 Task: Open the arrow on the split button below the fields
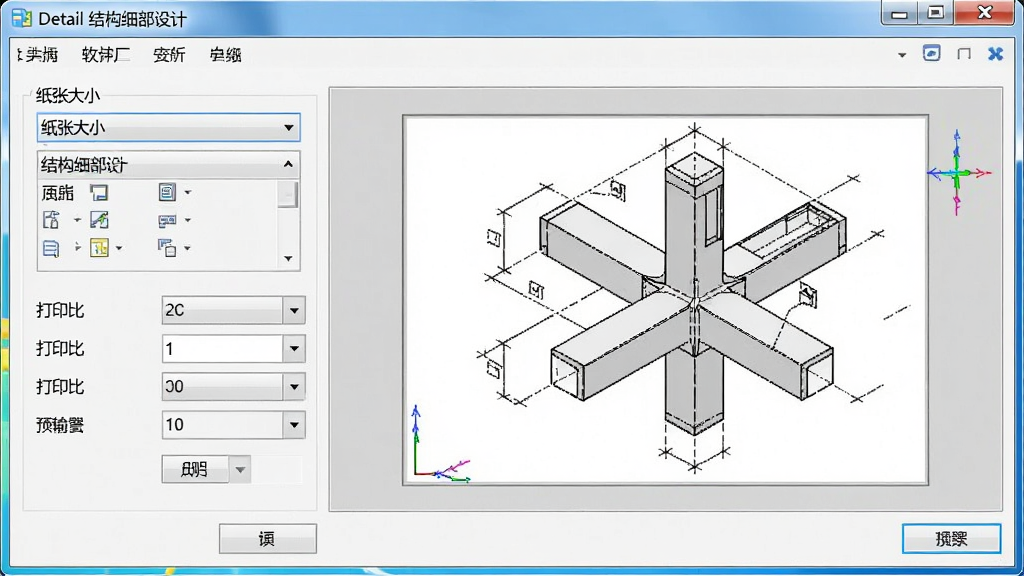[240, 470]
